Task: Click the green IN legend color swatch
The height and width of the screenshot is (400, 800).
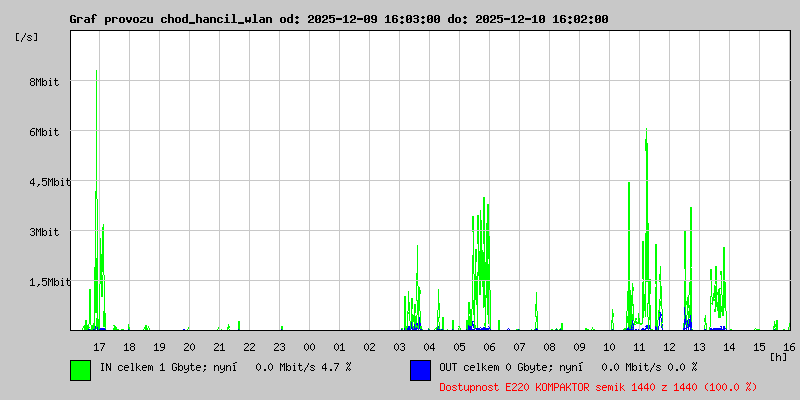Action: [81, 370]
